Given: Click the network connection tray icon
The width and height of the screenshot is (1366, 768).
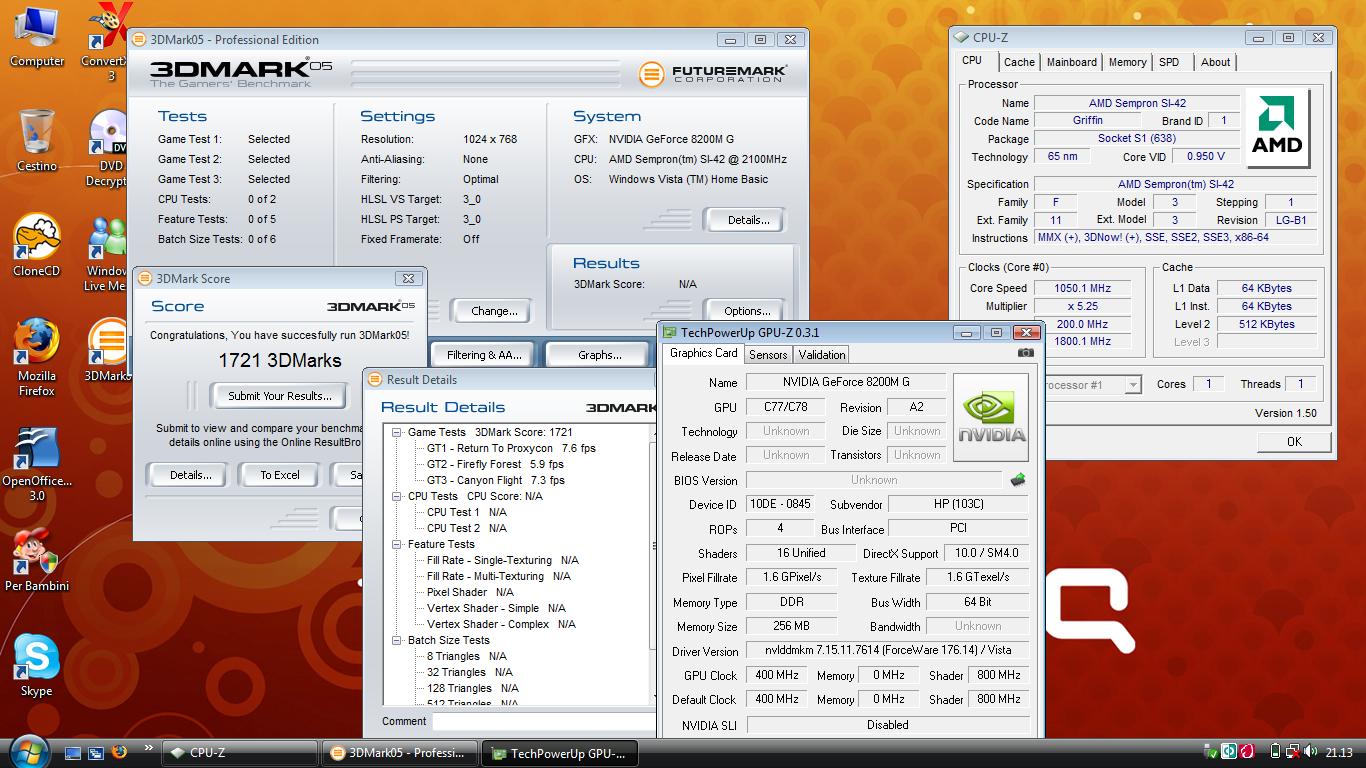Looking at the screenshot, I should [1293, 751].
